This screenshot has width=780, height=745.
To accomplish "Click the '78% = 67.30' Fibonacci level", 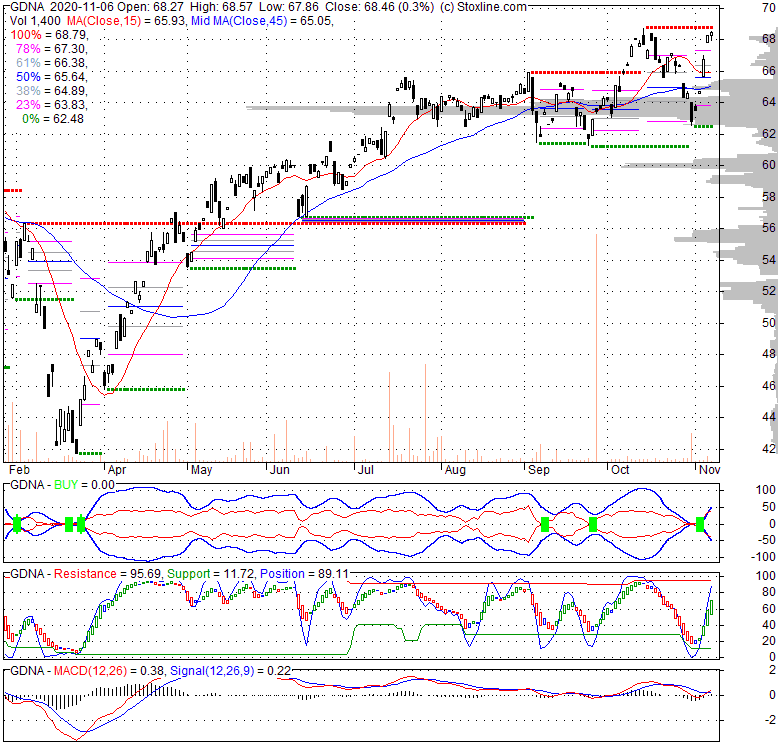I will 51,49.
